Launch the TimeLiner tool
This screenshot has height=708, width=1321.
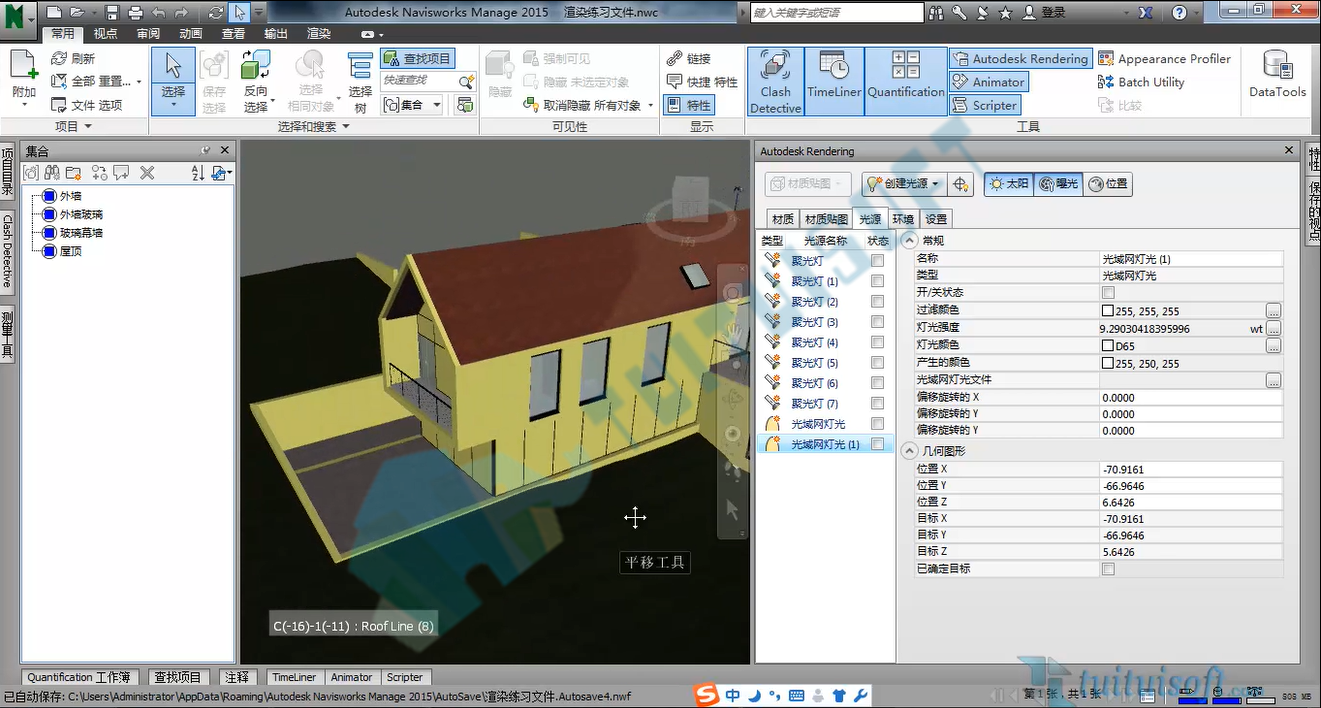[834, 82]
